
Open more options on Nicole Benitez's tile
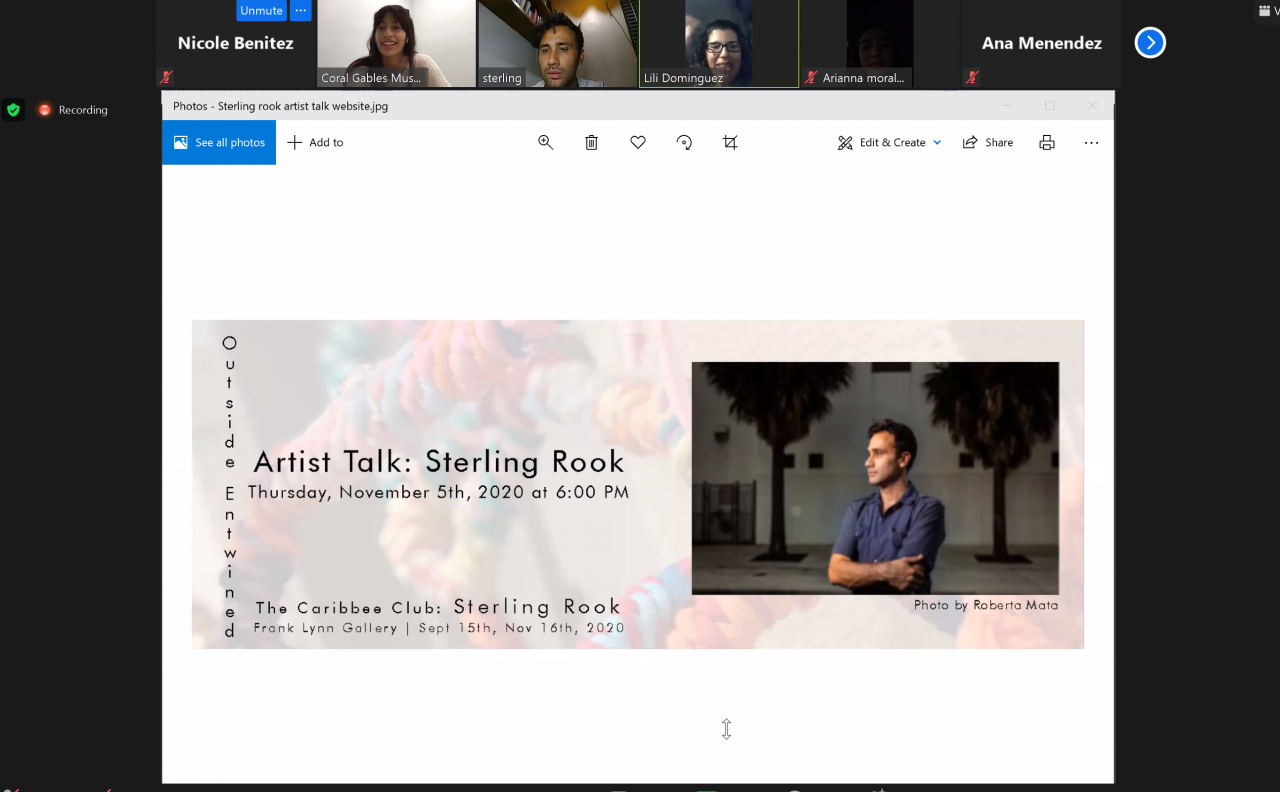[x=301, y=10]
